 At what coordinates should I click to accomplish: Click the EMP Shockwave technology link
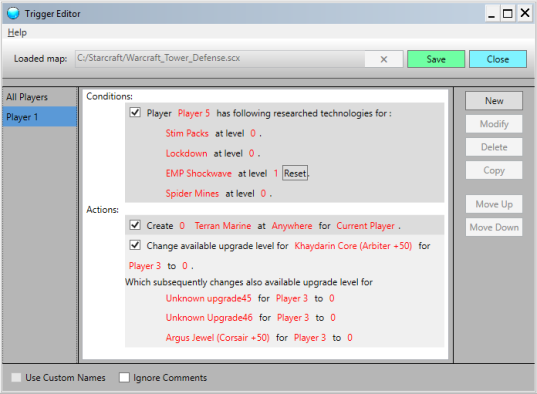point(199,173)
